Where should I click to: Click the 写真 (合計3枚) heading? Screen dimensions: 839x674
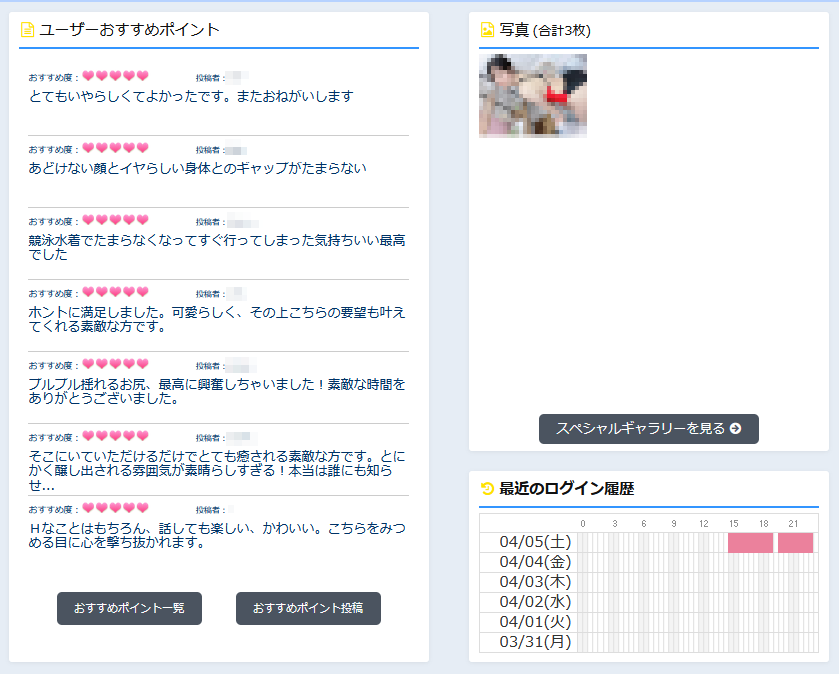pos(545,30)
